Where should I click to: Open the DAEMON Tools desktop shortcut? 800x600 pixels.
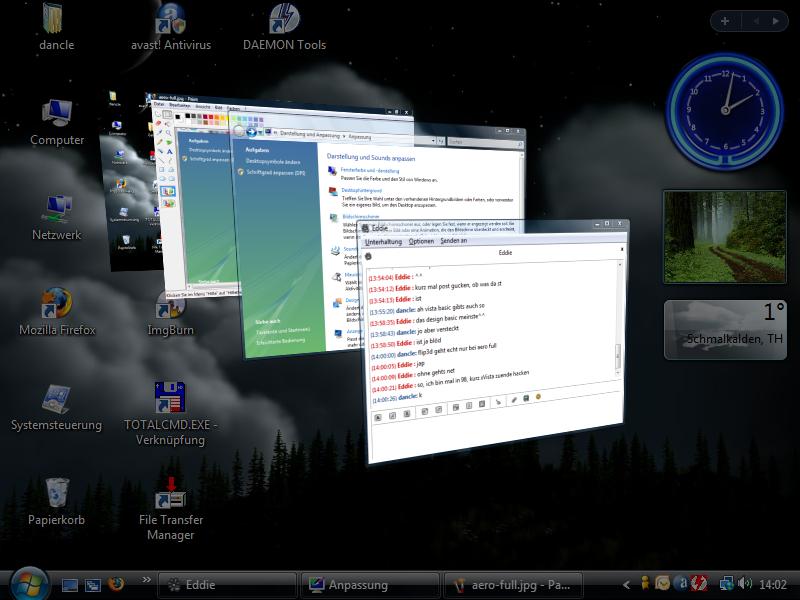pyautogui.click(x=284, y=20)
